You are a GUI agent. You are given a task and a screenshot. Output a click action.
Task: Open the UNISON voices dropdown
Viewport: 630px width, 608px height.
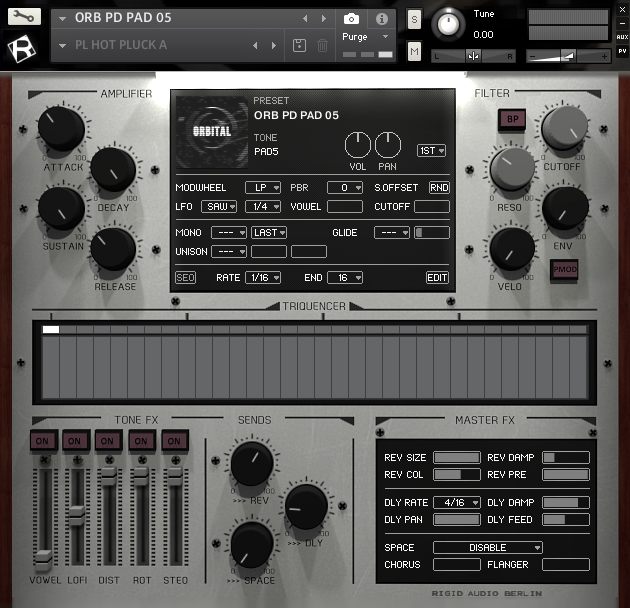[x=229, y=252]
